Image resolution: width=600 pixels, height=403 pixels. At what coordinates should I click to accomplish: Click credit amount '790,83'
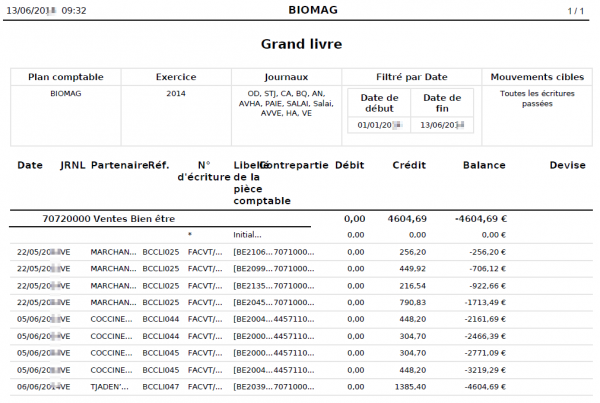[412, 302]
